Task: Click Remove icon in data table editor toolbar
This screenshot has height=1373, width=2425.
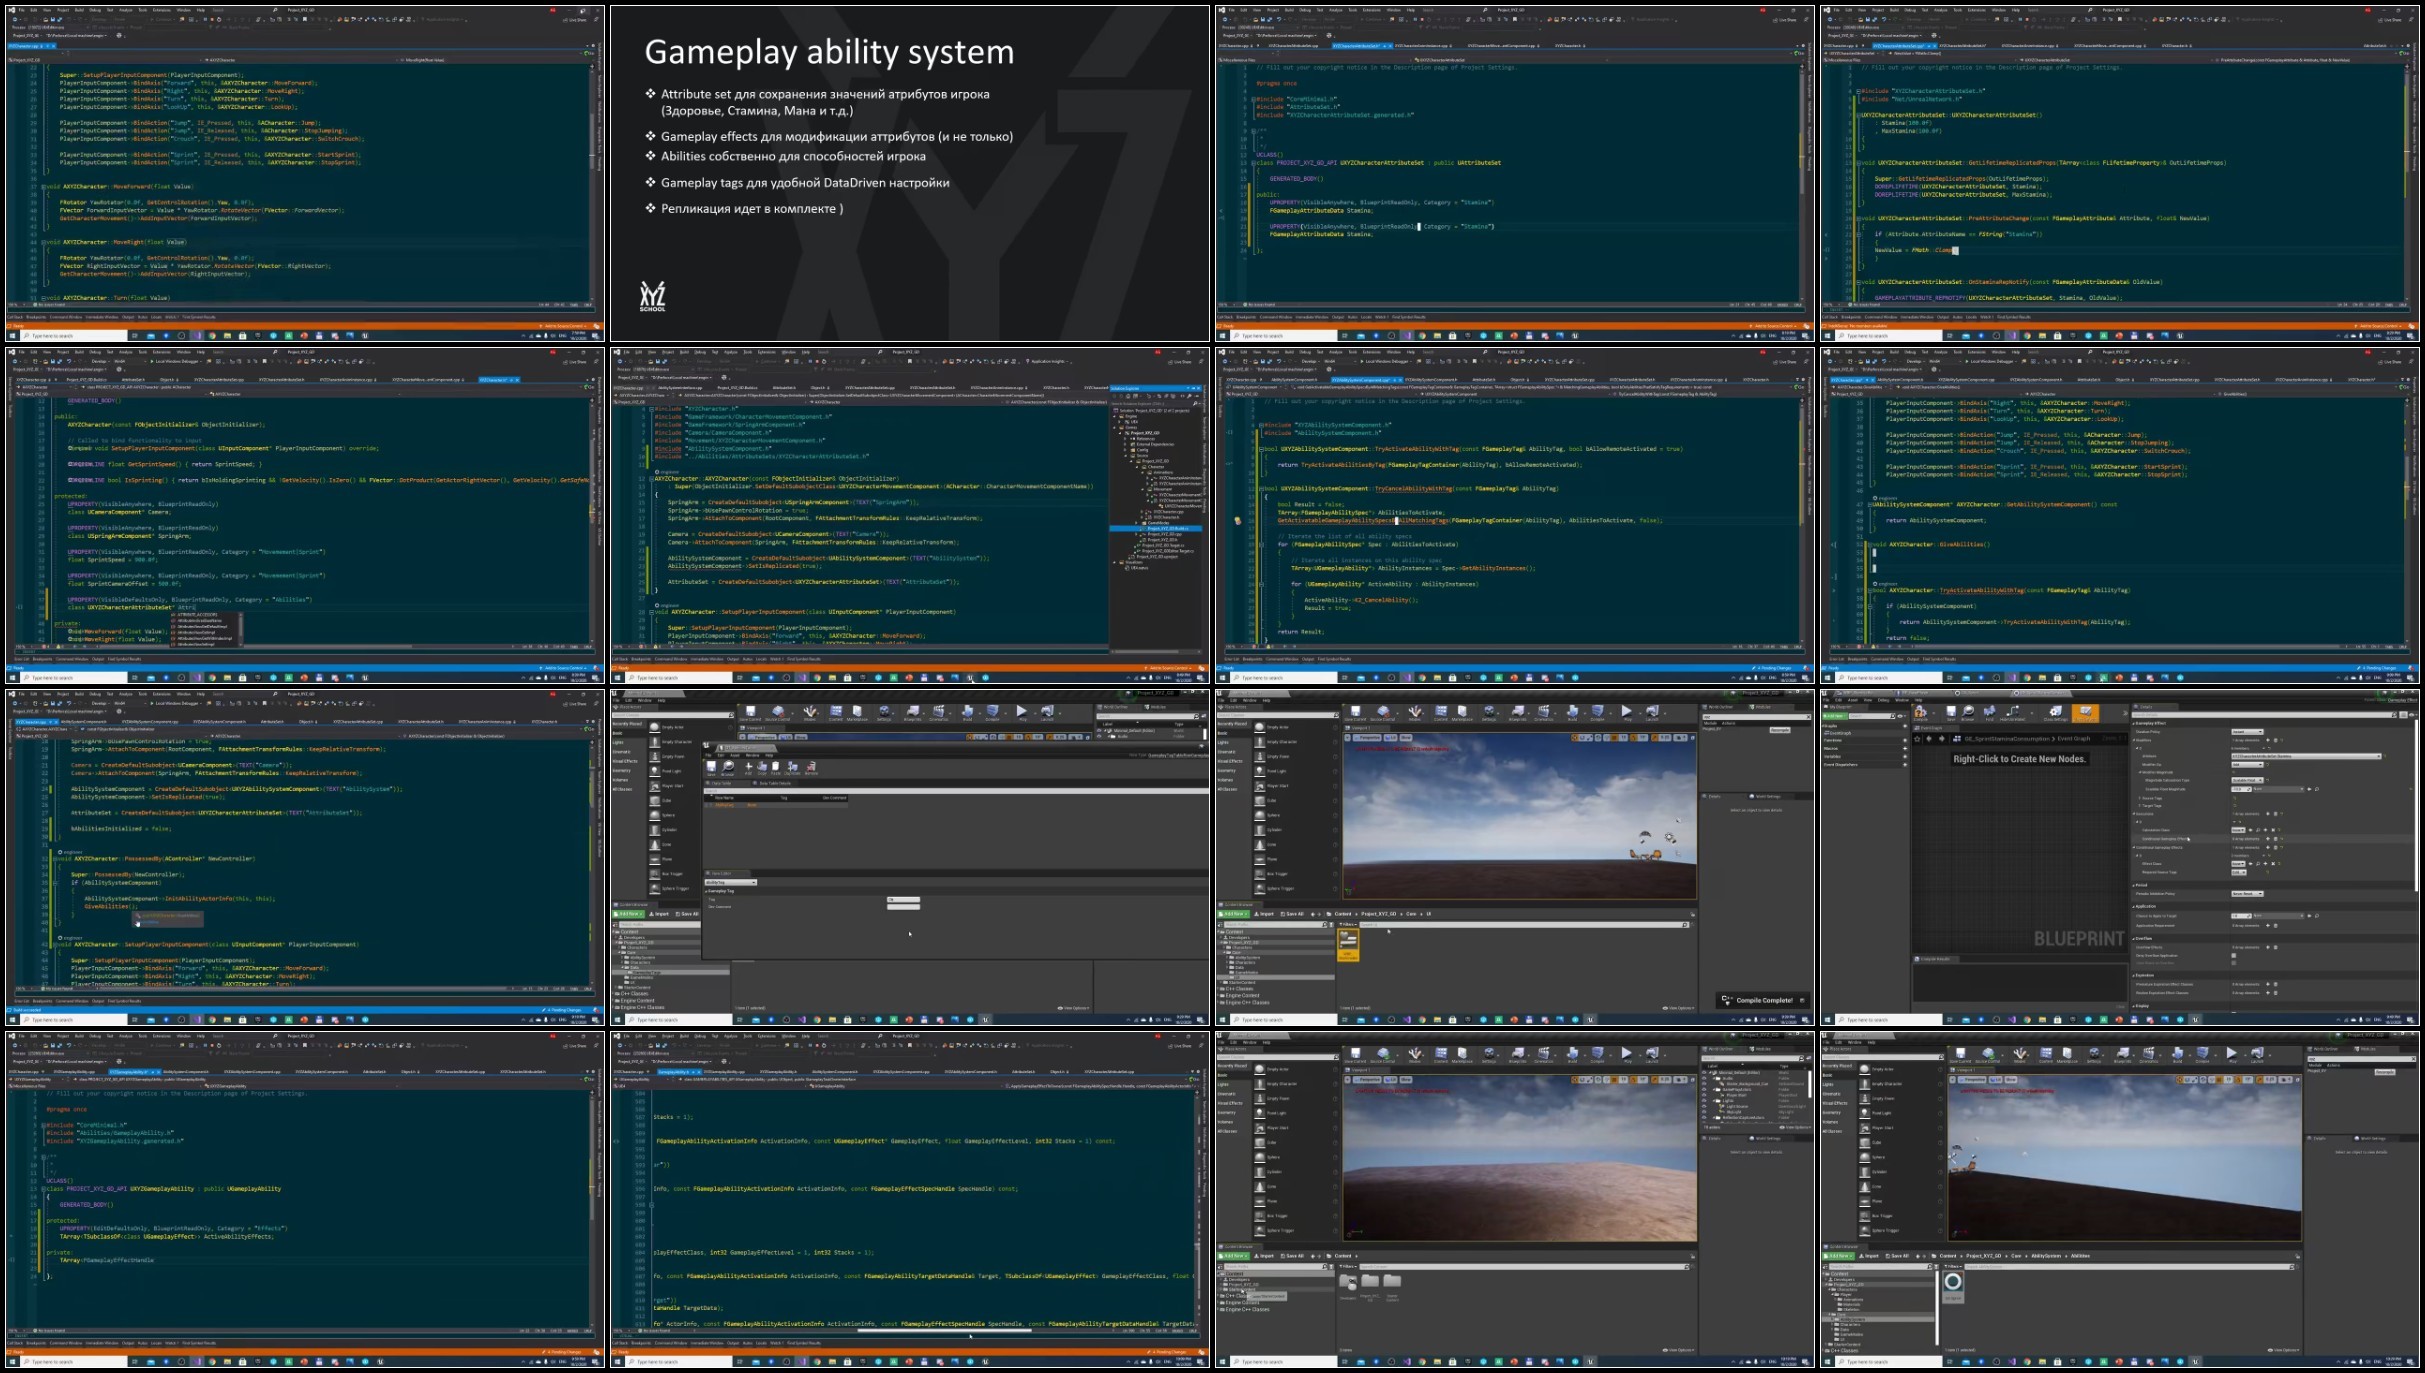Action: click(x=811, y=768)
